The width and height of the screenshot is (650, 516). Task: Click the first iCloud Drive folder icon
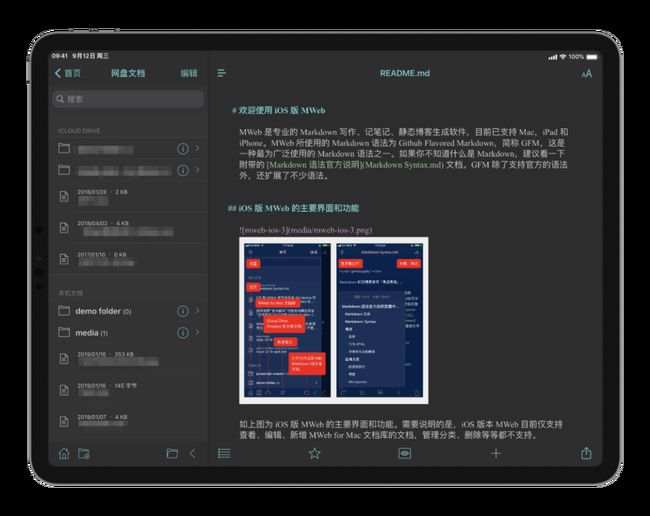[x=64, y=148]
